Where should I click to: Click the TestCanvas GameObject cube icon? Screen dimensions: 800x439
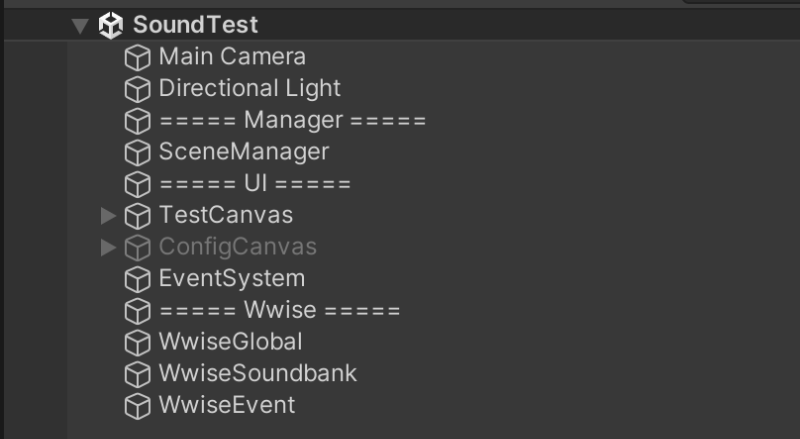click(x=136, y=216)
